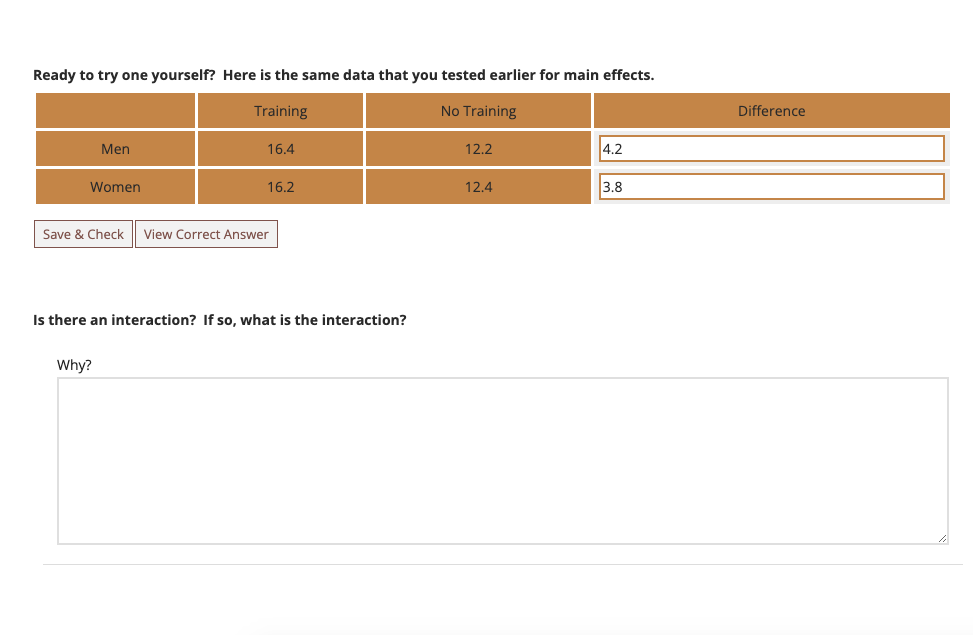The height and width of the screenshot is (635, 973).
Task: Click the cell showing 16.4
Action: 280,148
